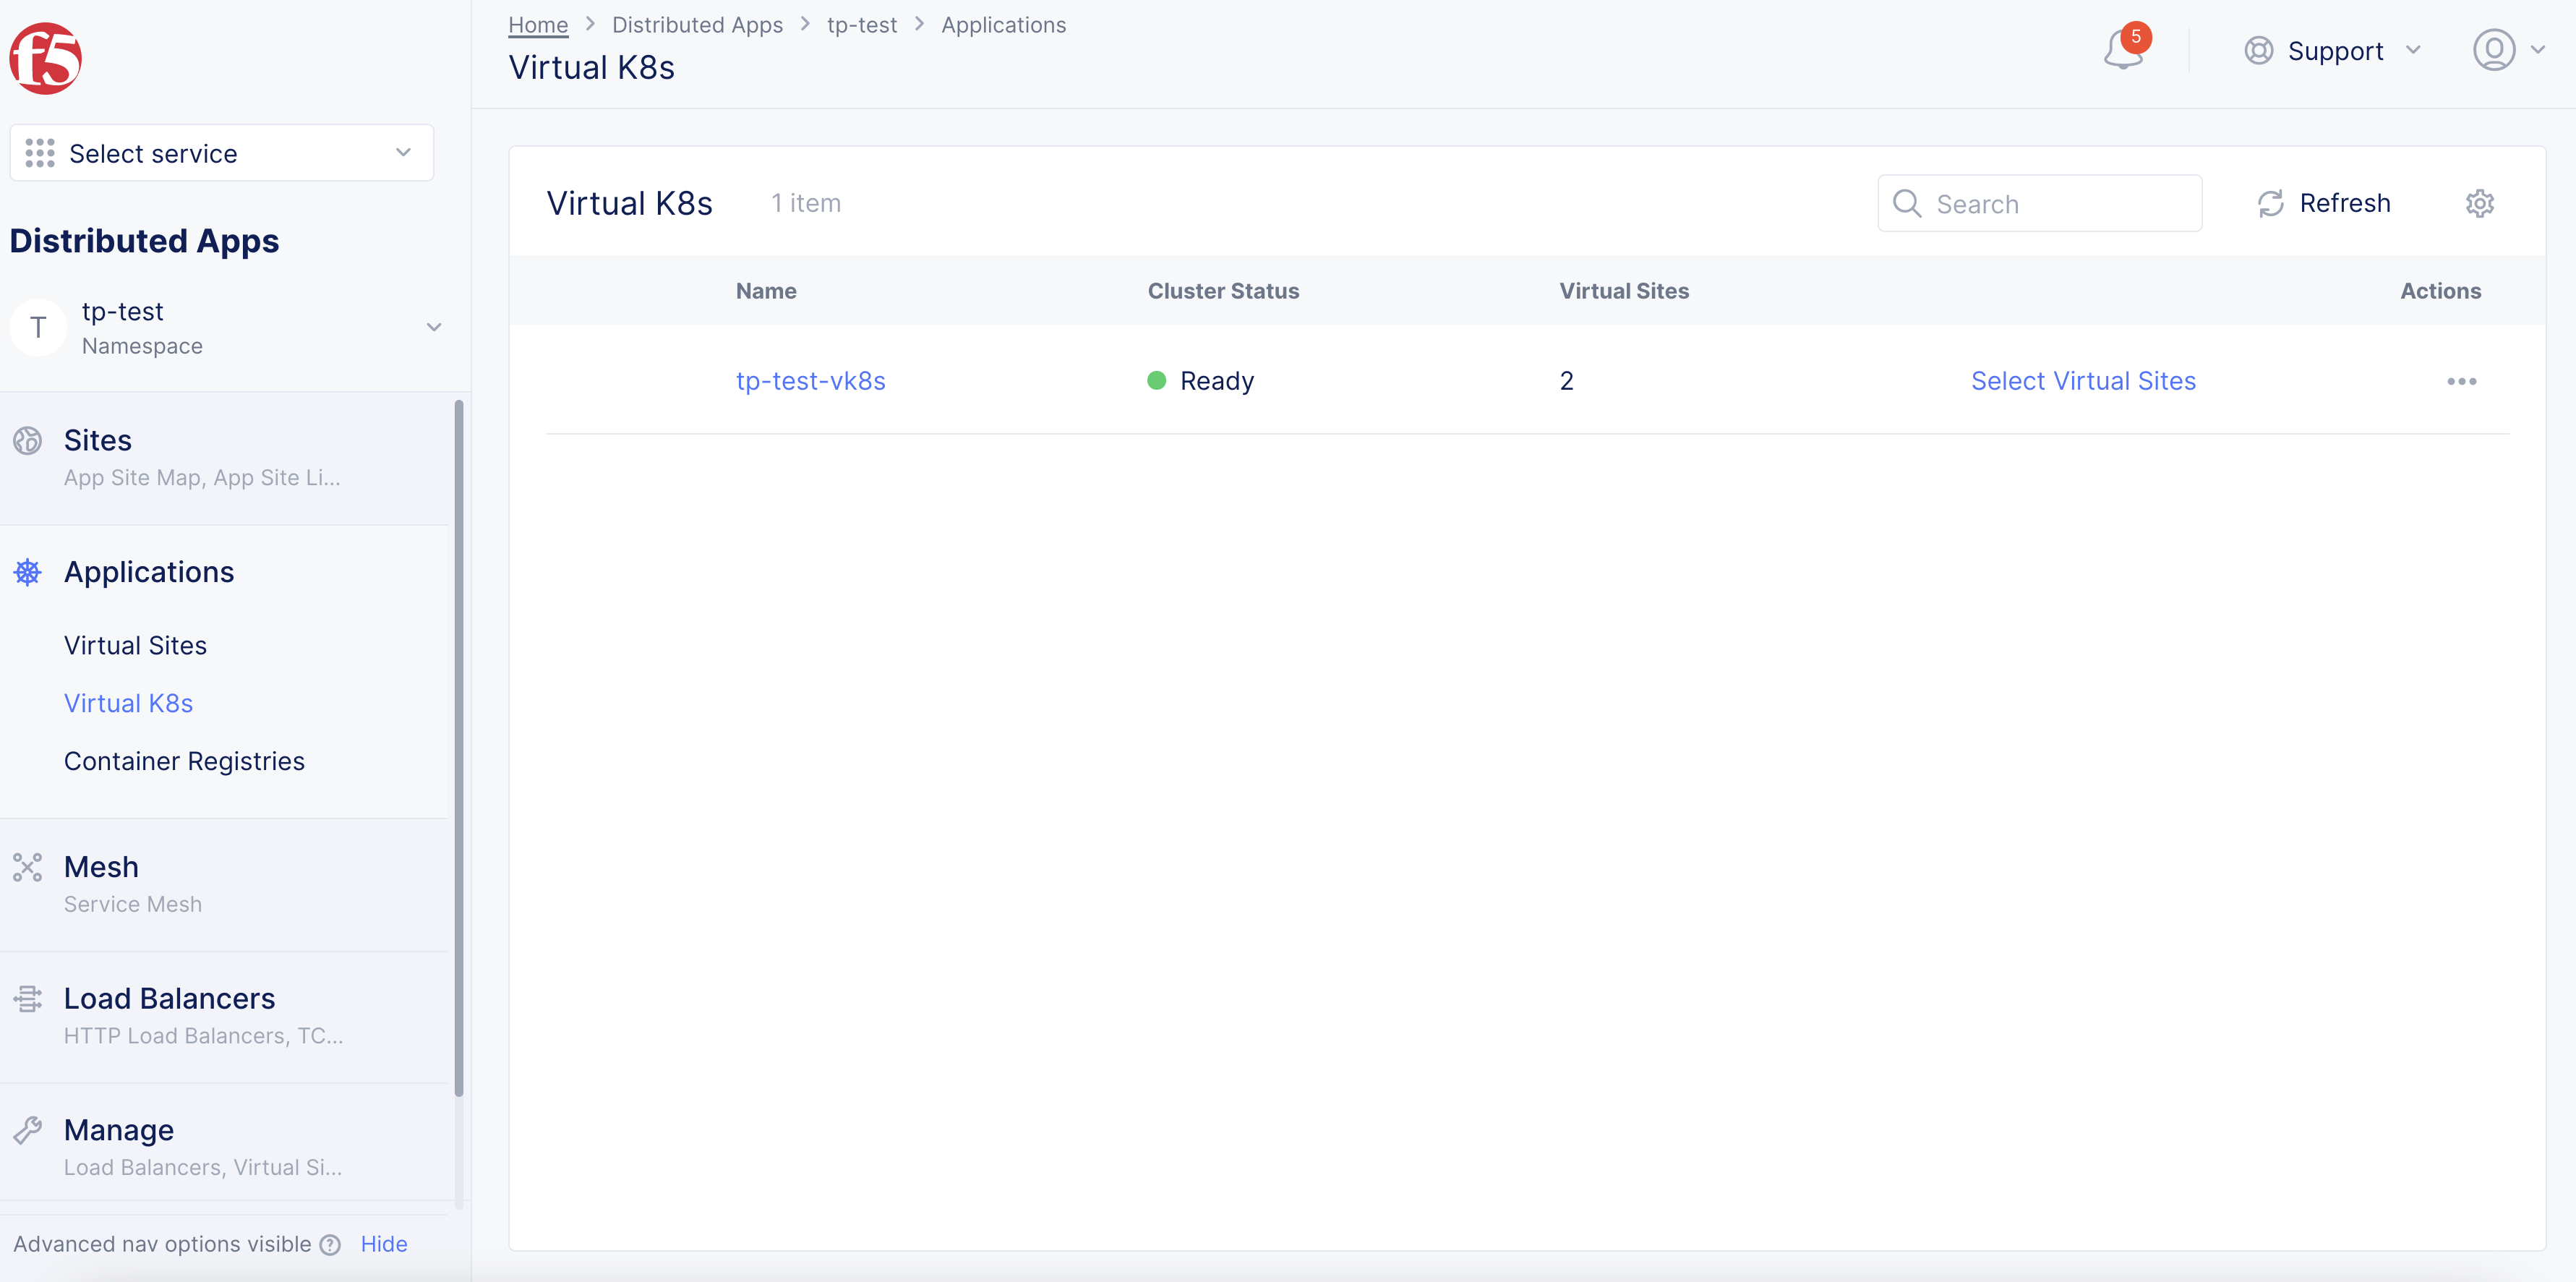The width and height of the screenshot is (2576, 1282).
Task: Click the F5 logo icon
Action: coord(45,58)
